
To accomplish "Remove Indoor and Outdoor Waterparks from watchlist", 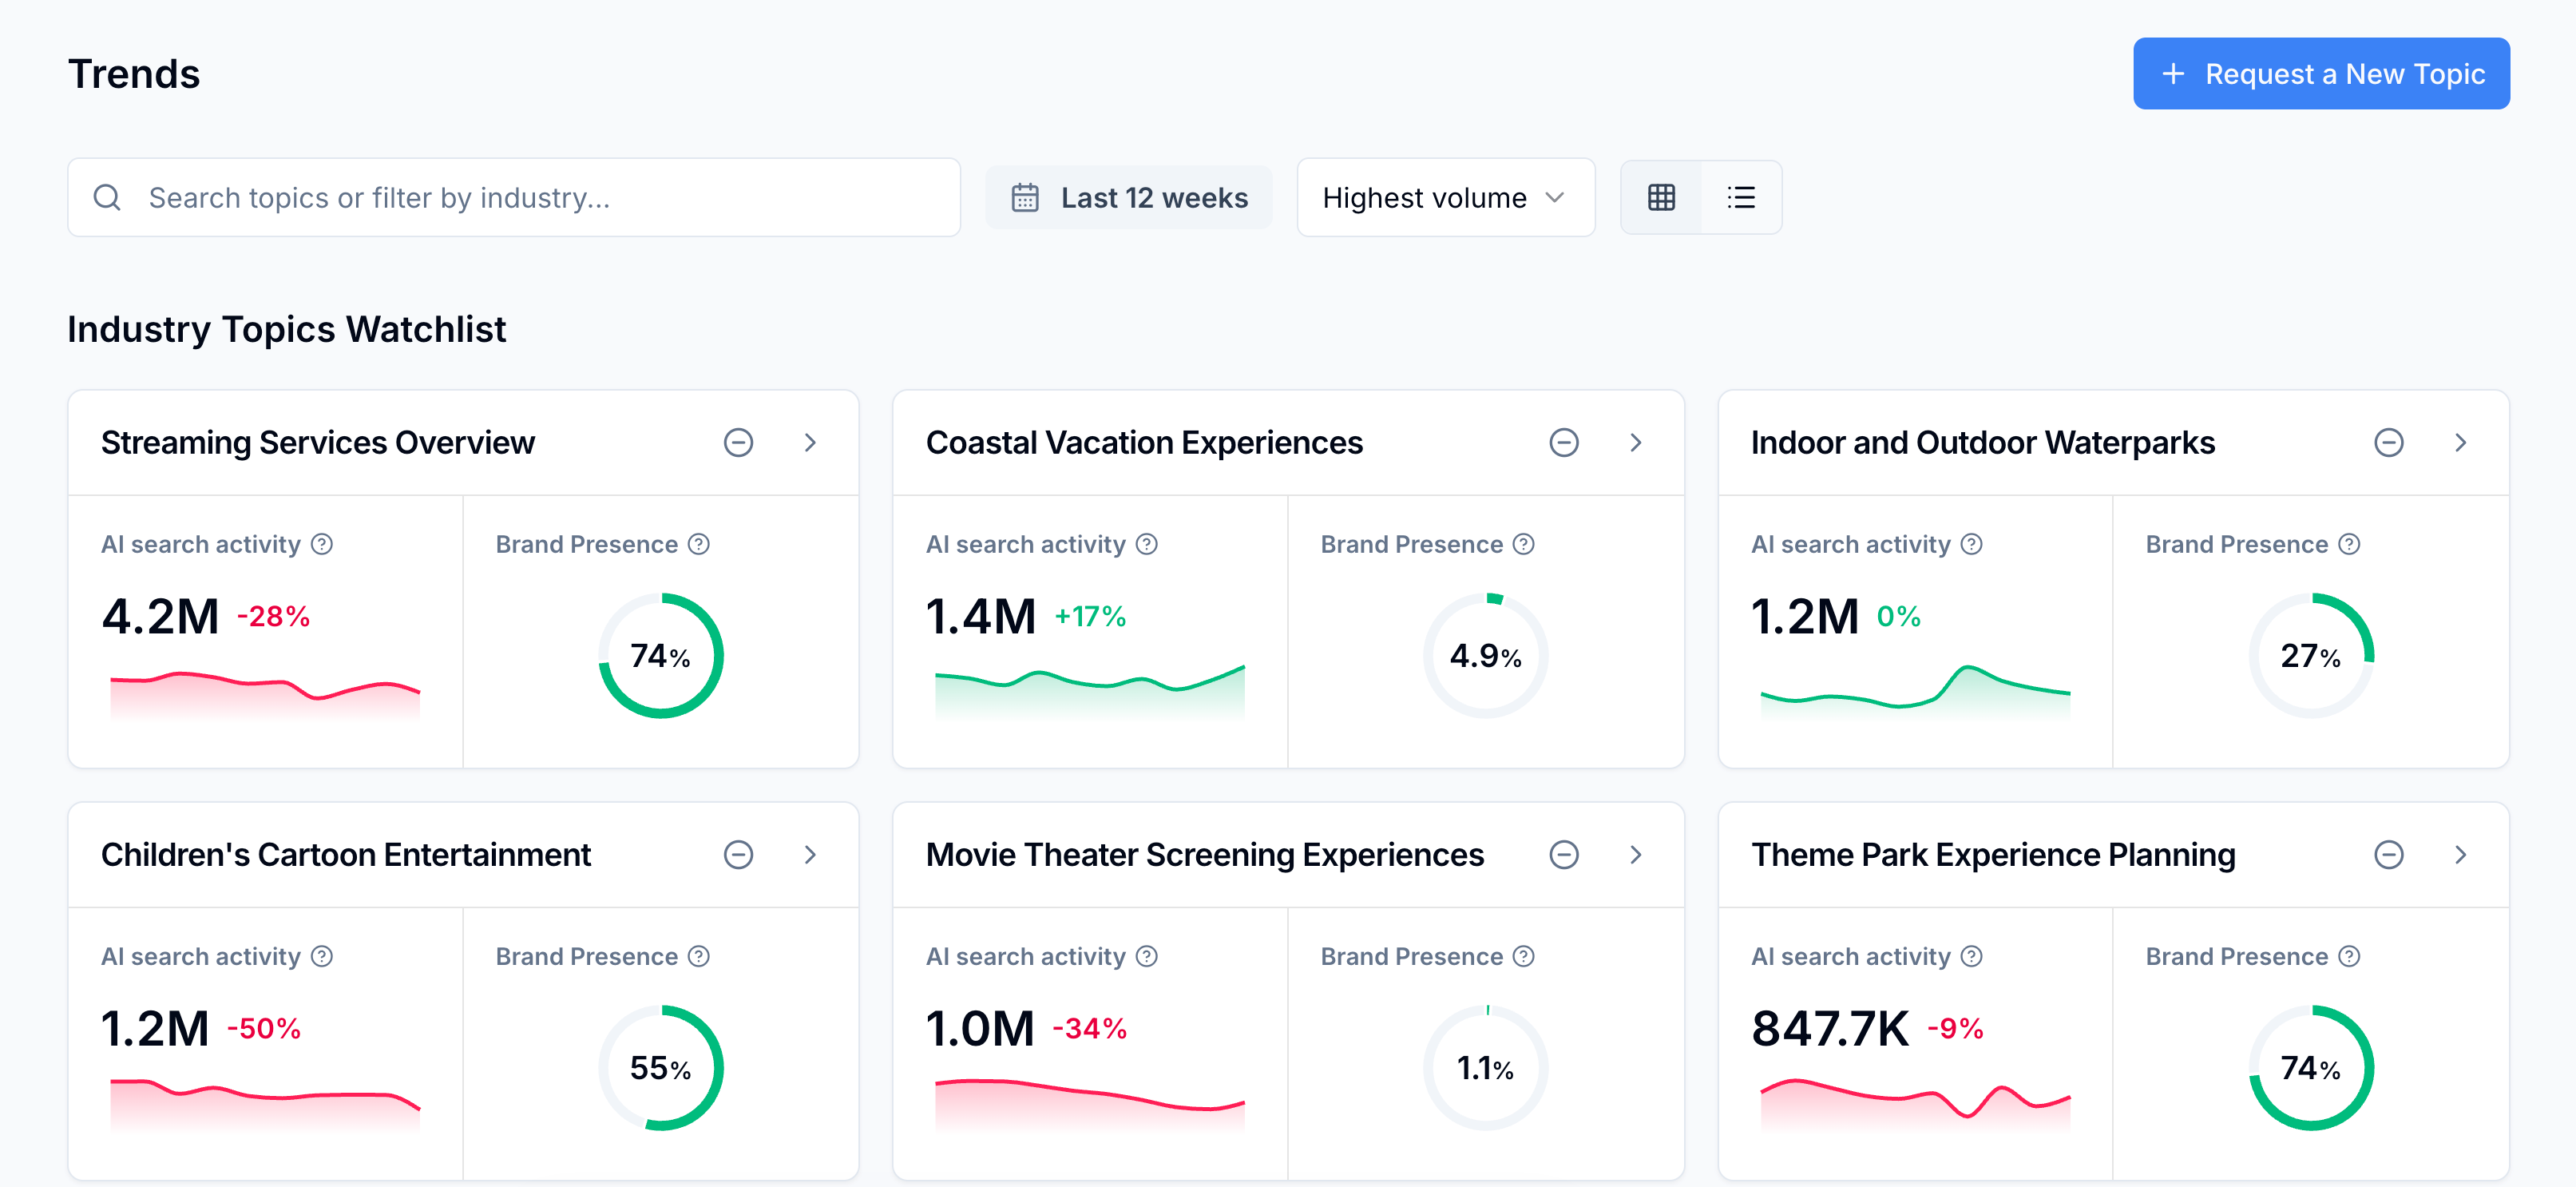I will [x=2389, y=442].
